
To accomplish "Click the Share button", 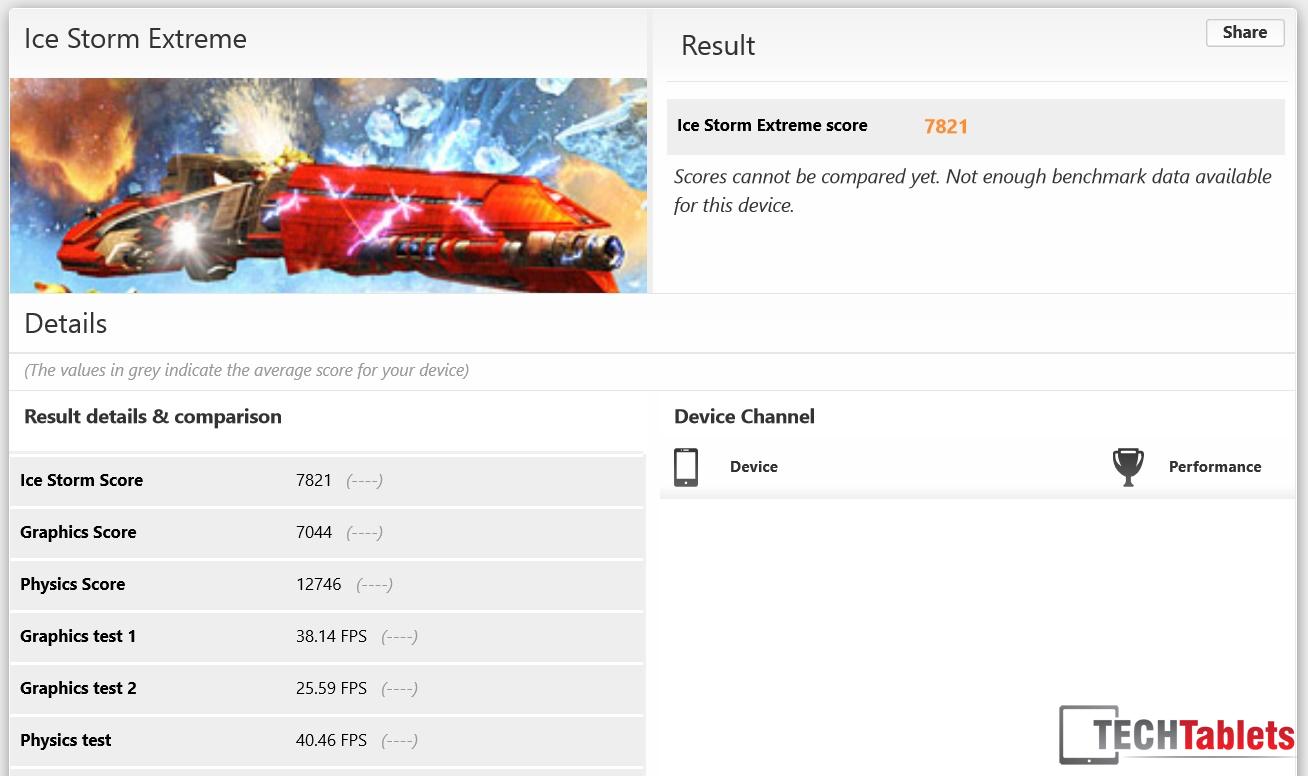I will coord(1244,33).
